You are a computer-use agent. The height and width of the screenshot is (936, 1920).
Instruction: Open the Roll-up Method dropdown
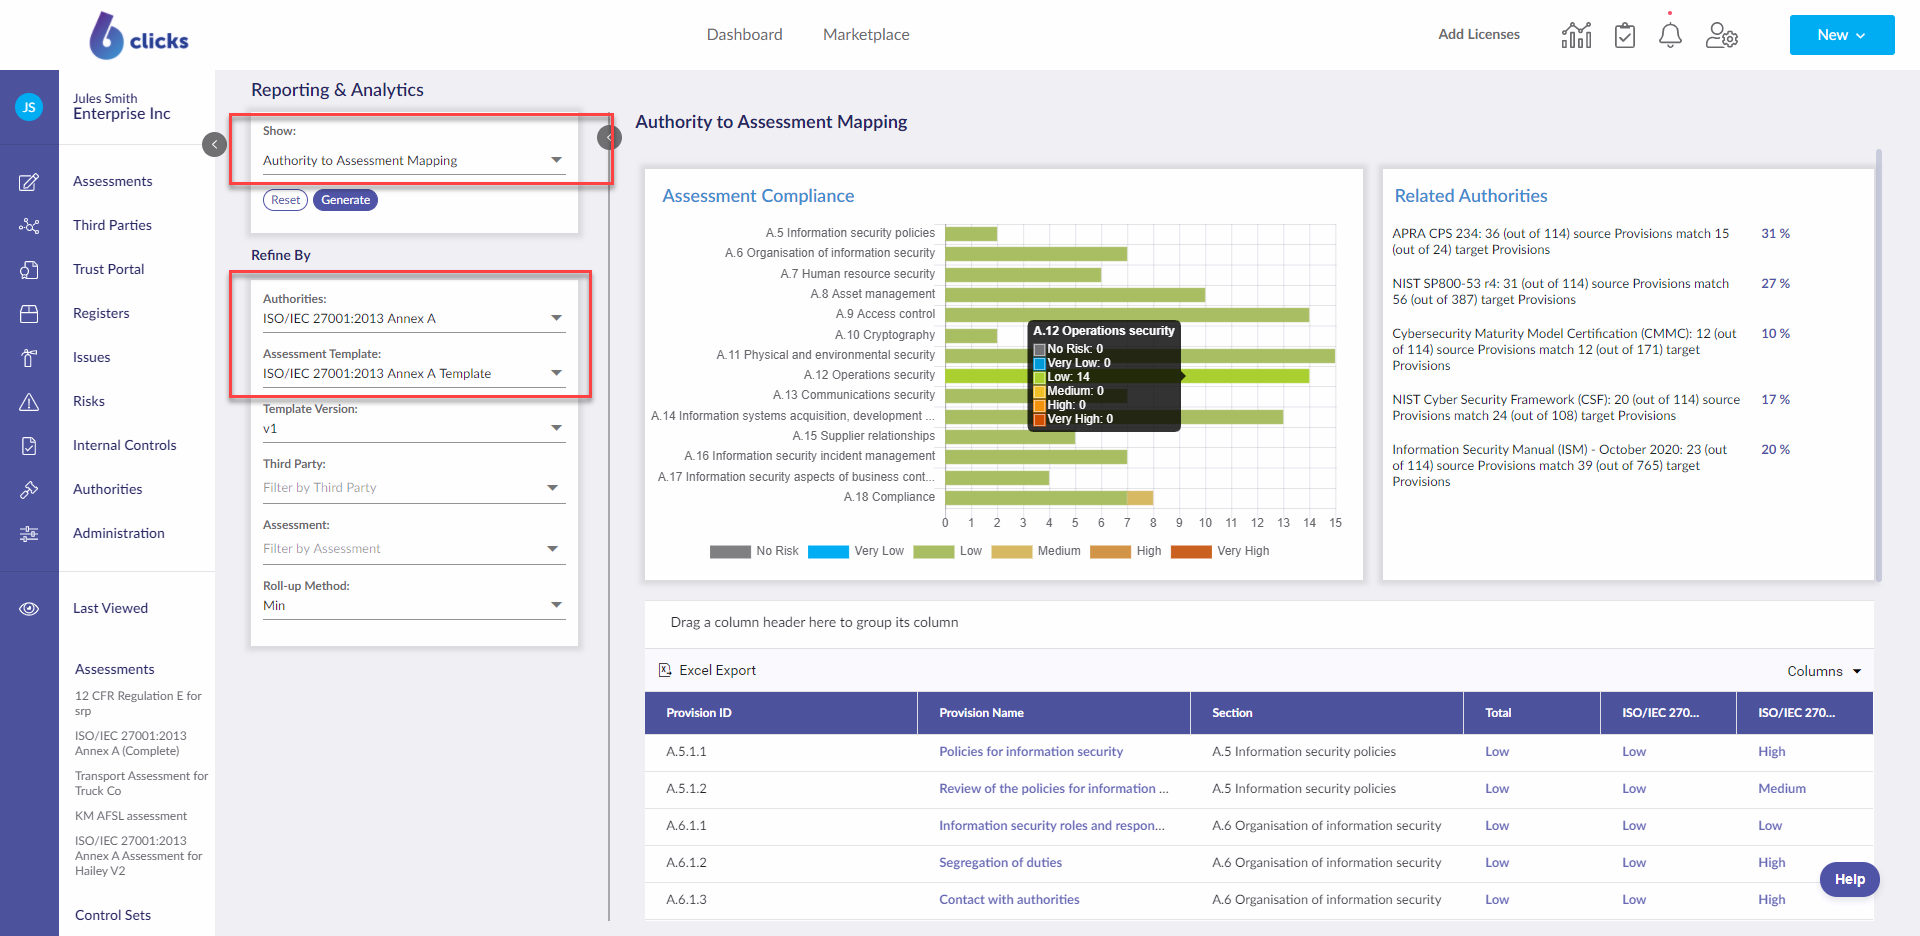[414, 605]
